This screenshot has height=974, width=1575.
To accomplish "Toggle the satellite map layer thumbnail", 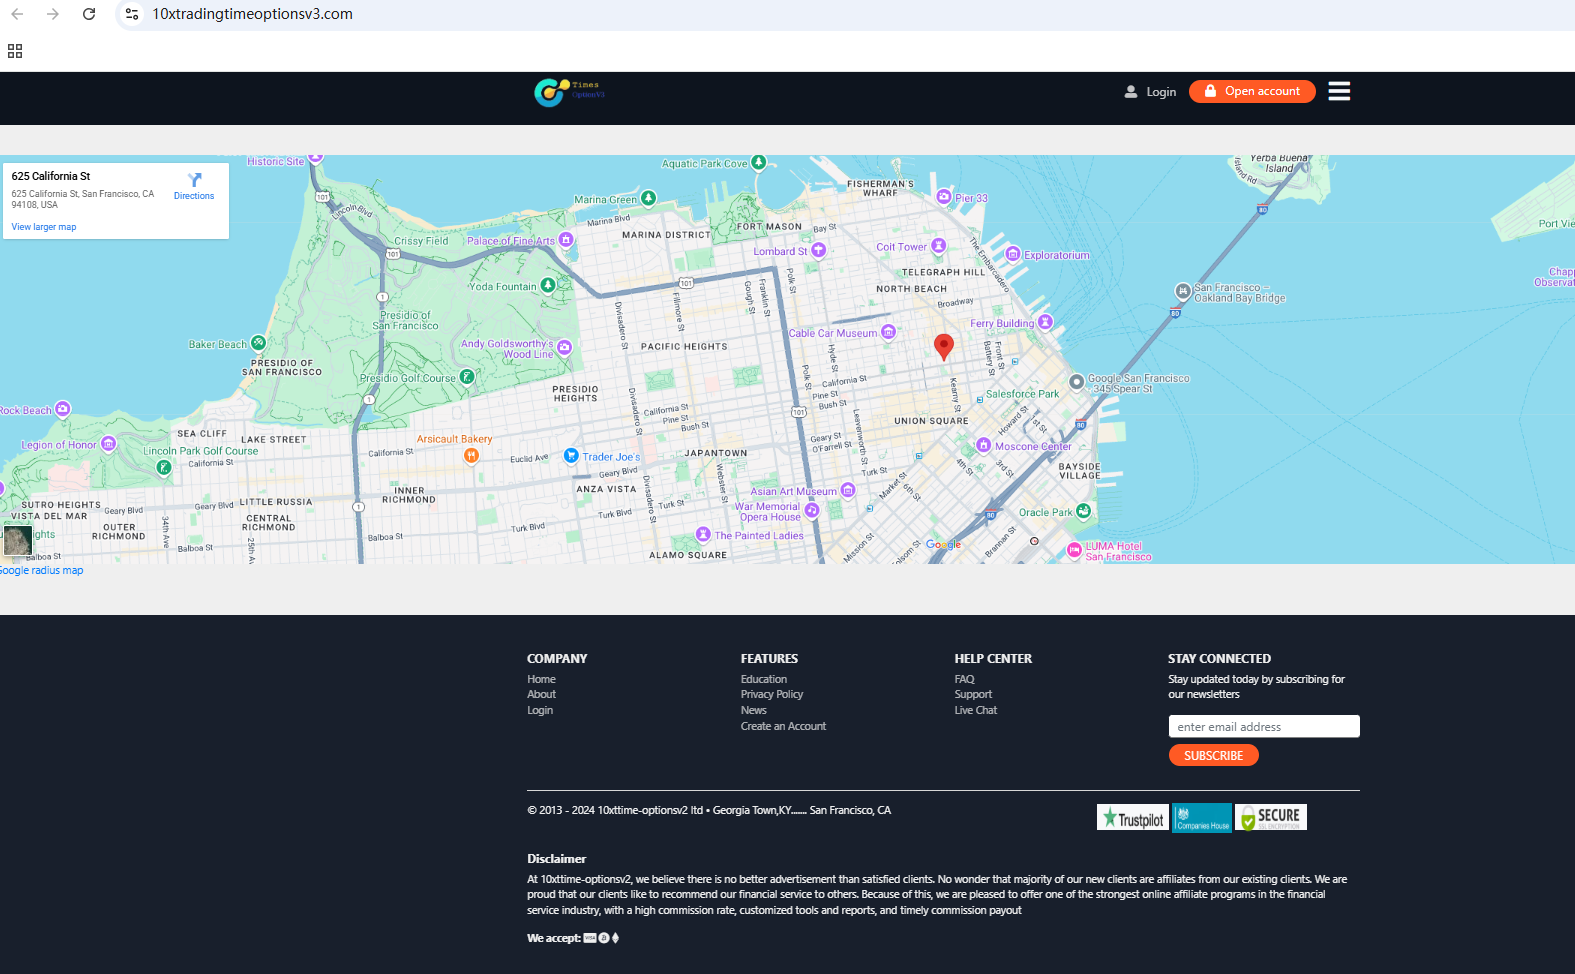I will pyautogui.click(x=18, y=540).
